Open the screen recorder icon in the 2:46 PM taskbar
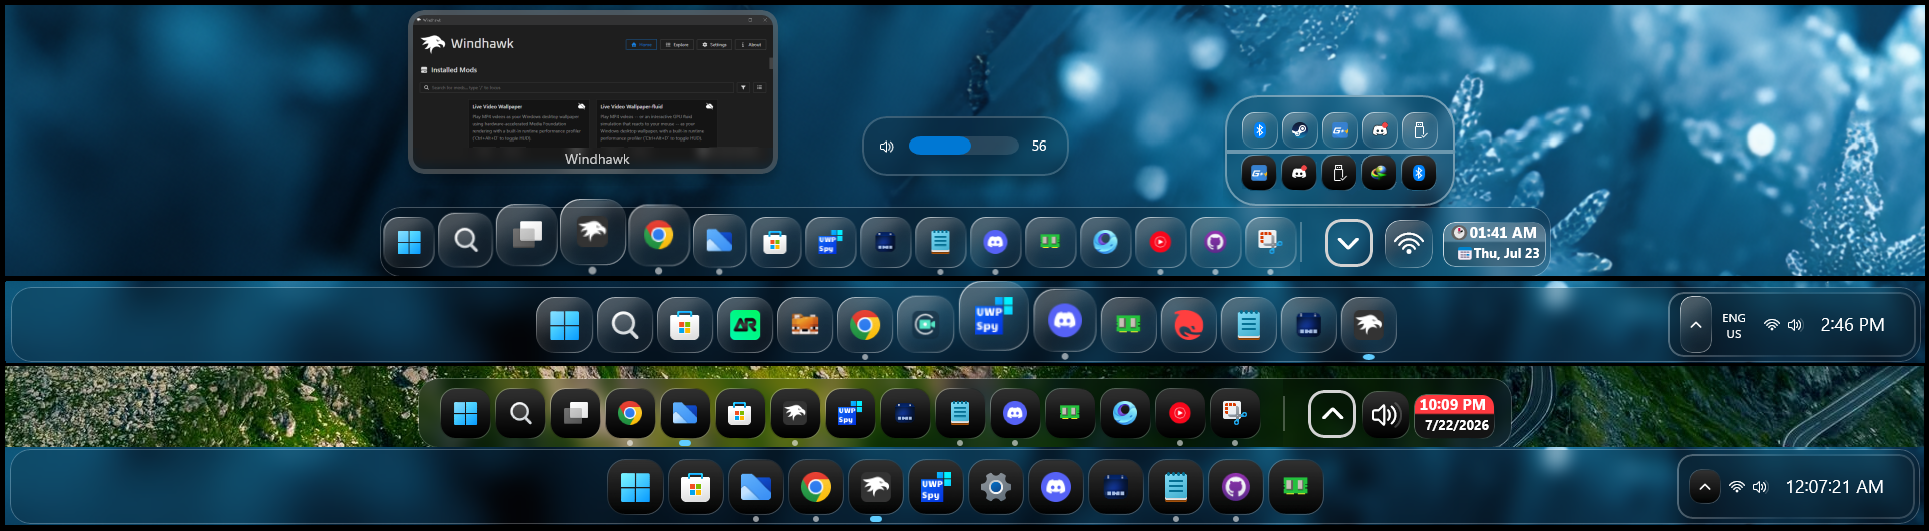The image size is (1929, 531). (x=925, y=325)
